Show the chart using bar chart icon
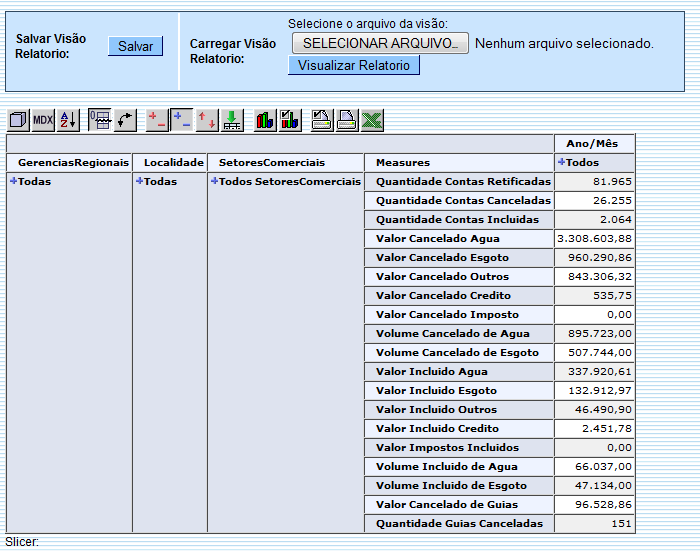The width and height of the screenshot is (700, 553). 265,120
